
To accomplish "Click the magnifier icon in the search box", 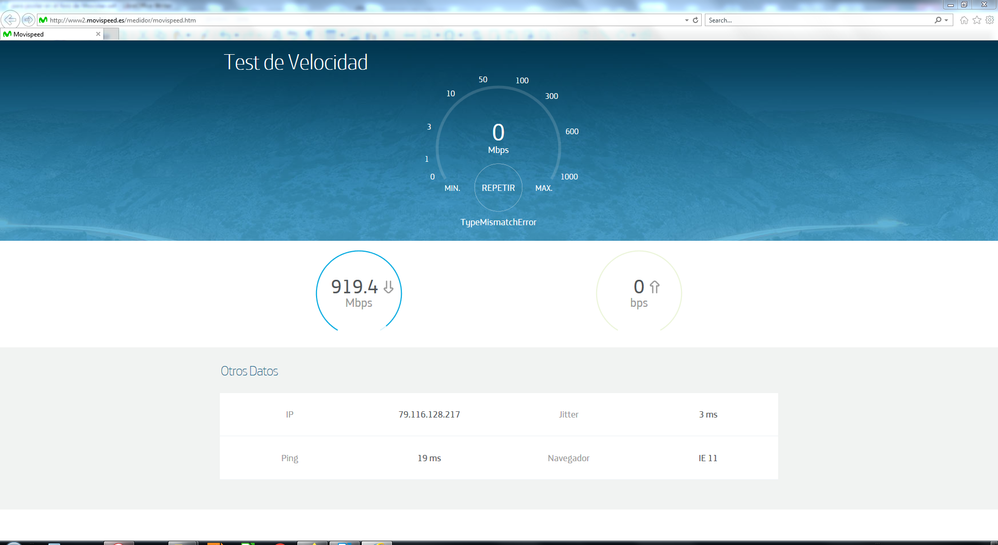I will (x=938, y=20).
